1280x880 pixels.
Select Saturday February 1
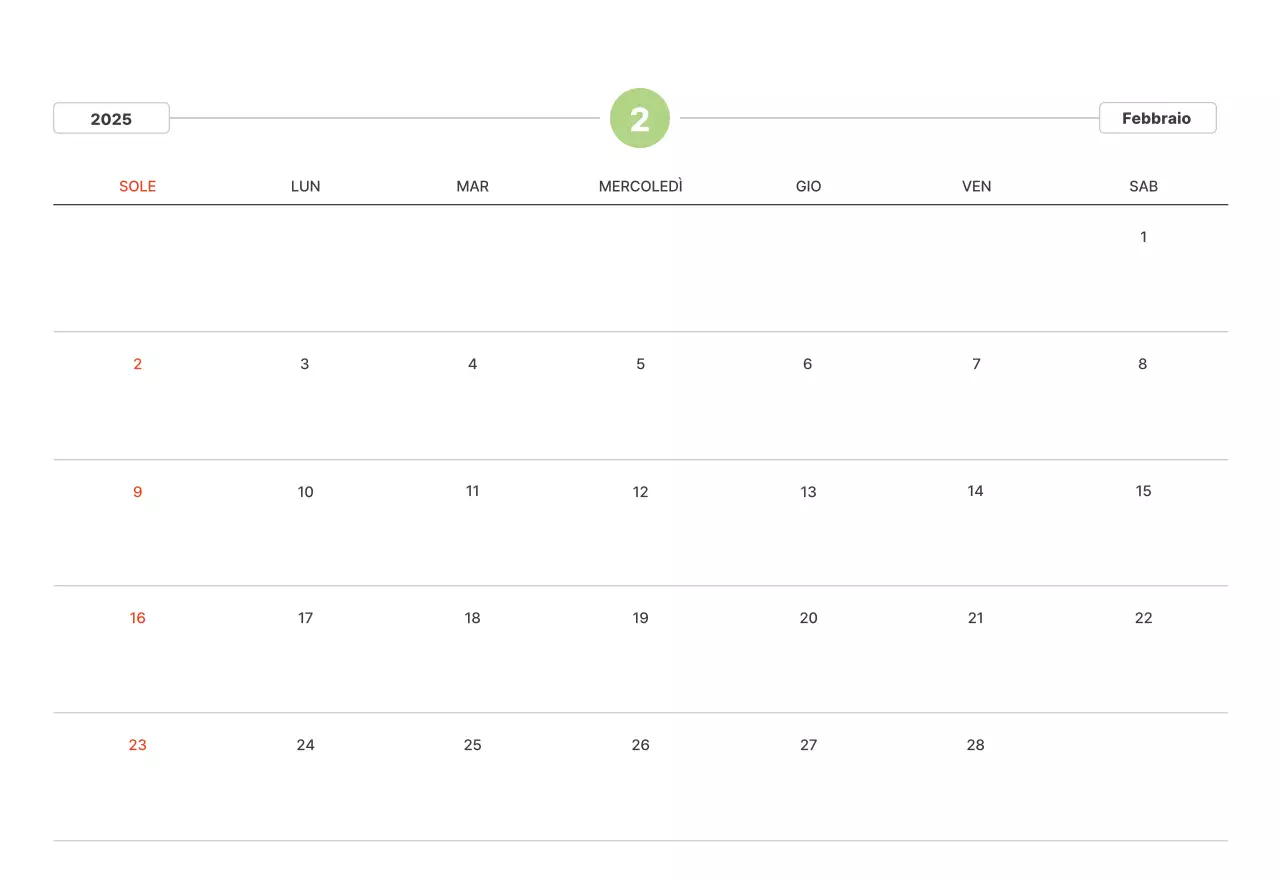[1143, 237]
